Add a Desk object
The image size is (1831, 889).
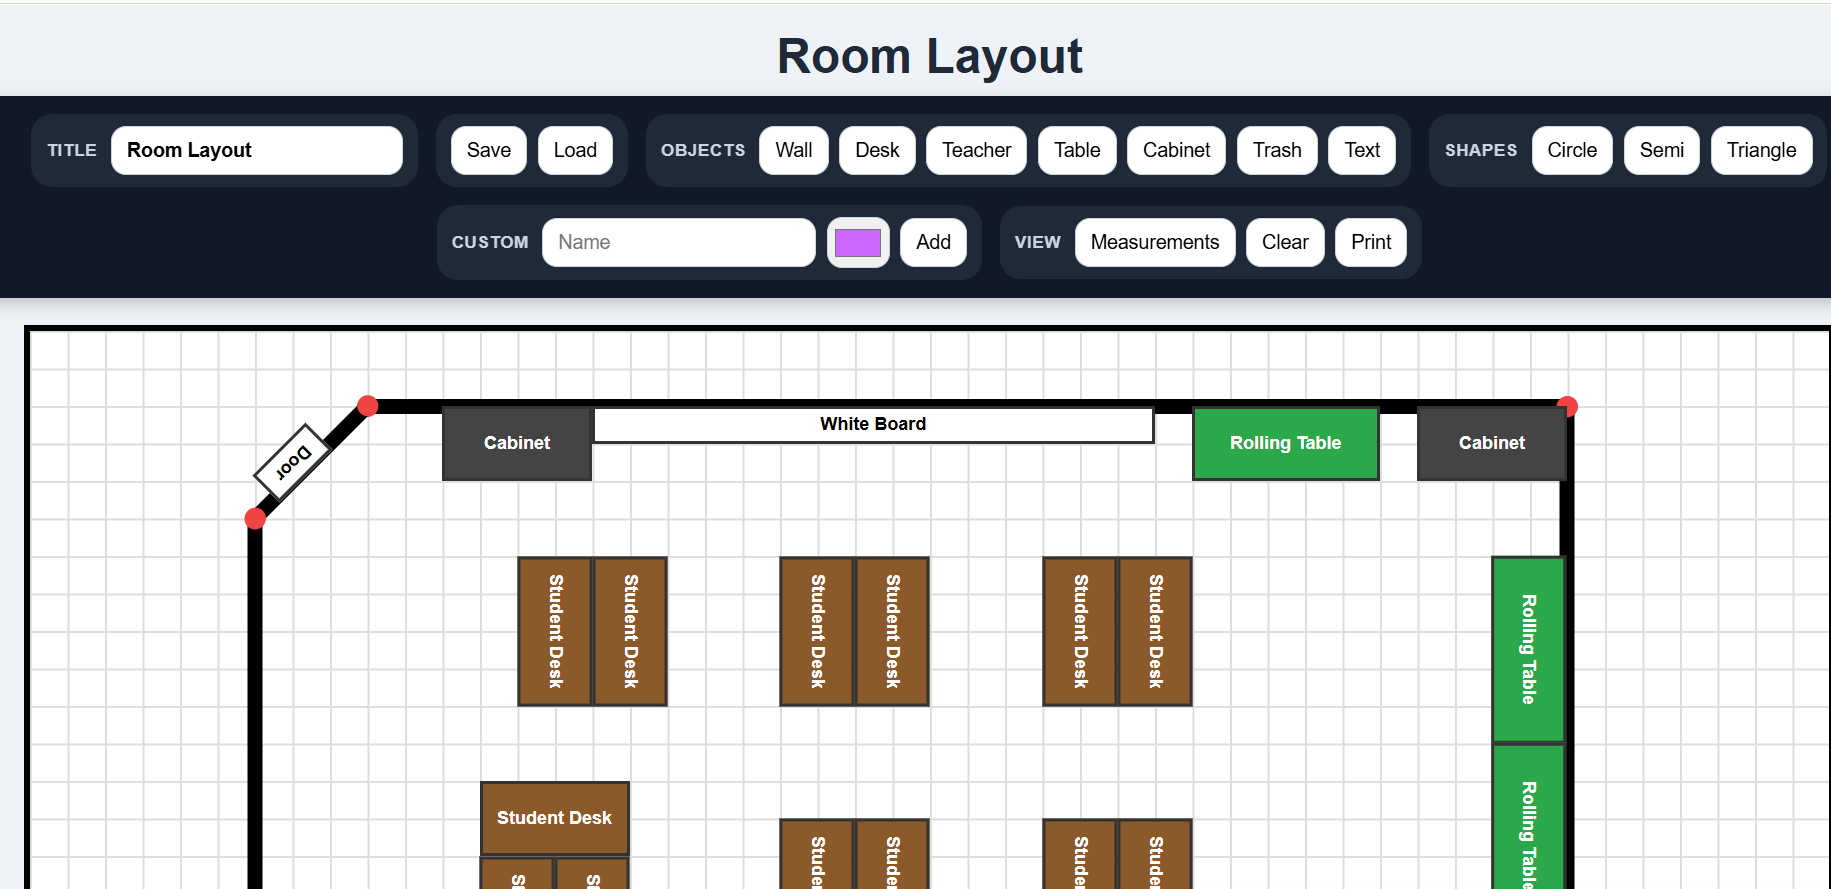[877, 150]
